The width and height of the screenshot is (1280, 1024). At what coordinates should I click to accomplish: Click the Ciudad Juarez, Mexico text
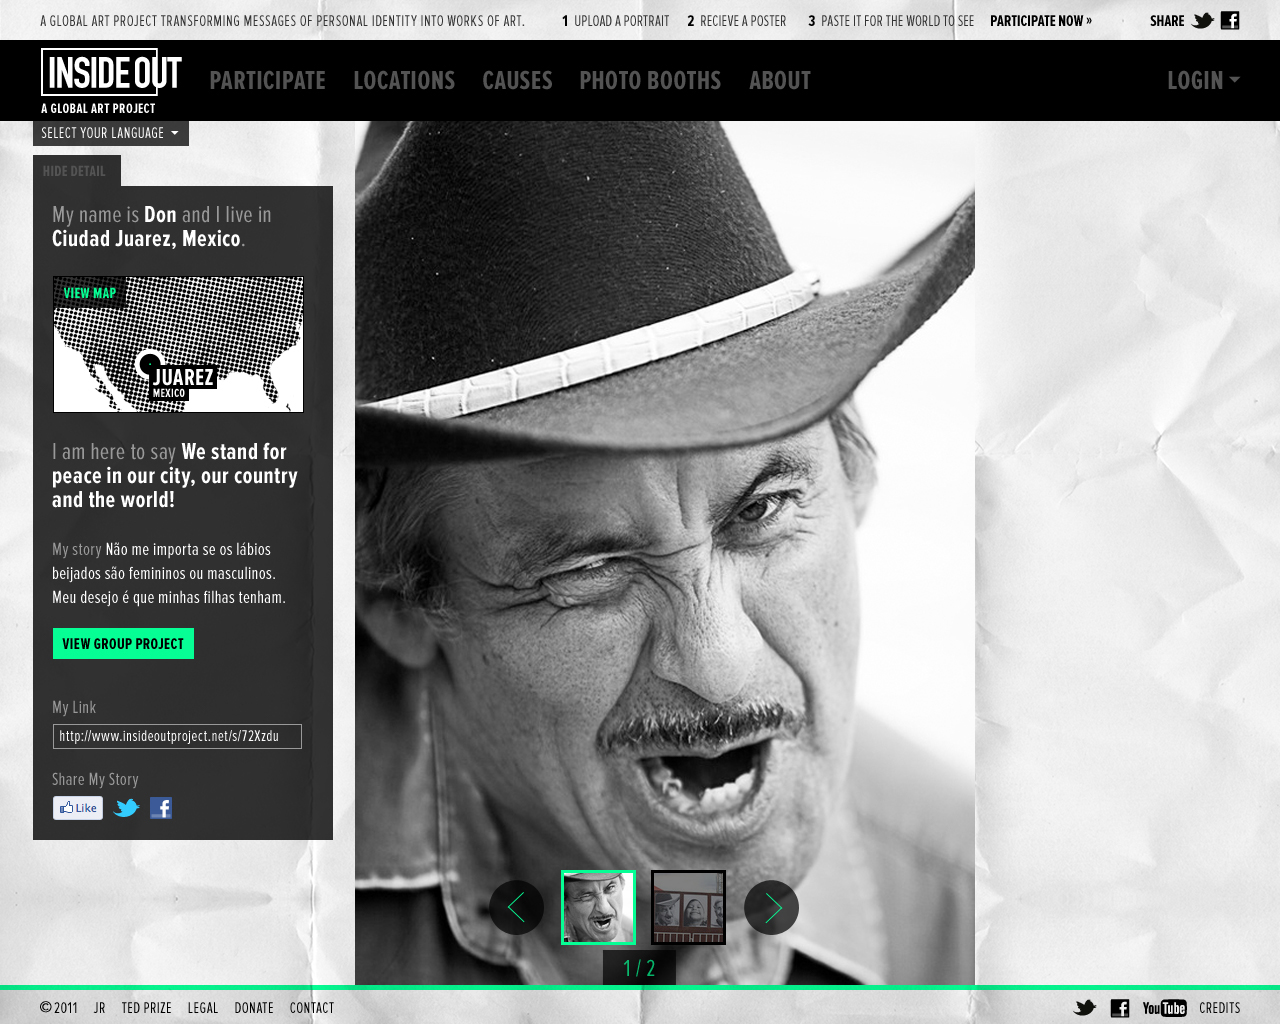148,239
